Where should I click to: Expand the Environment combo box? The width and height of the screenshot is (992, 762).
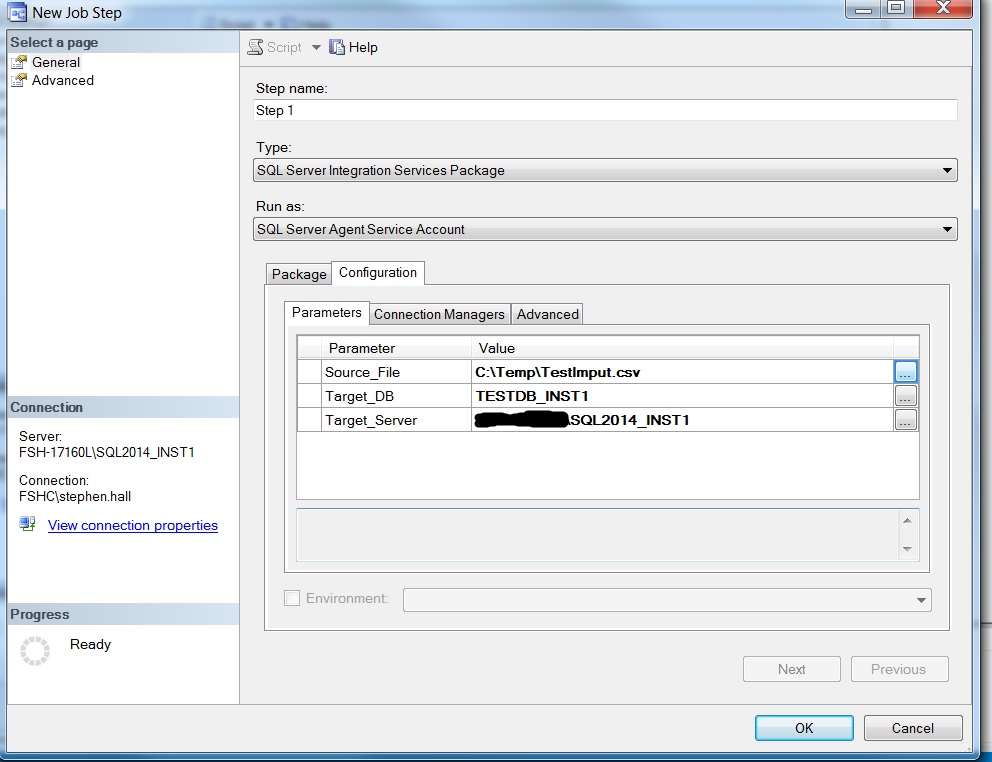(x=920, y=600)
